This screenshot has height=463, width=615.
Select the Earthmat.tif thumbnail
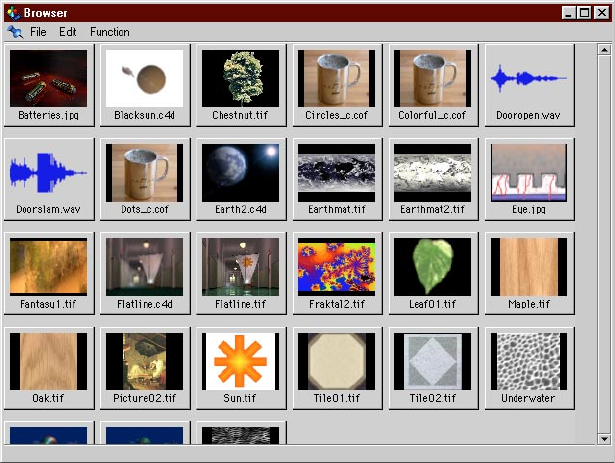[337, 173]
